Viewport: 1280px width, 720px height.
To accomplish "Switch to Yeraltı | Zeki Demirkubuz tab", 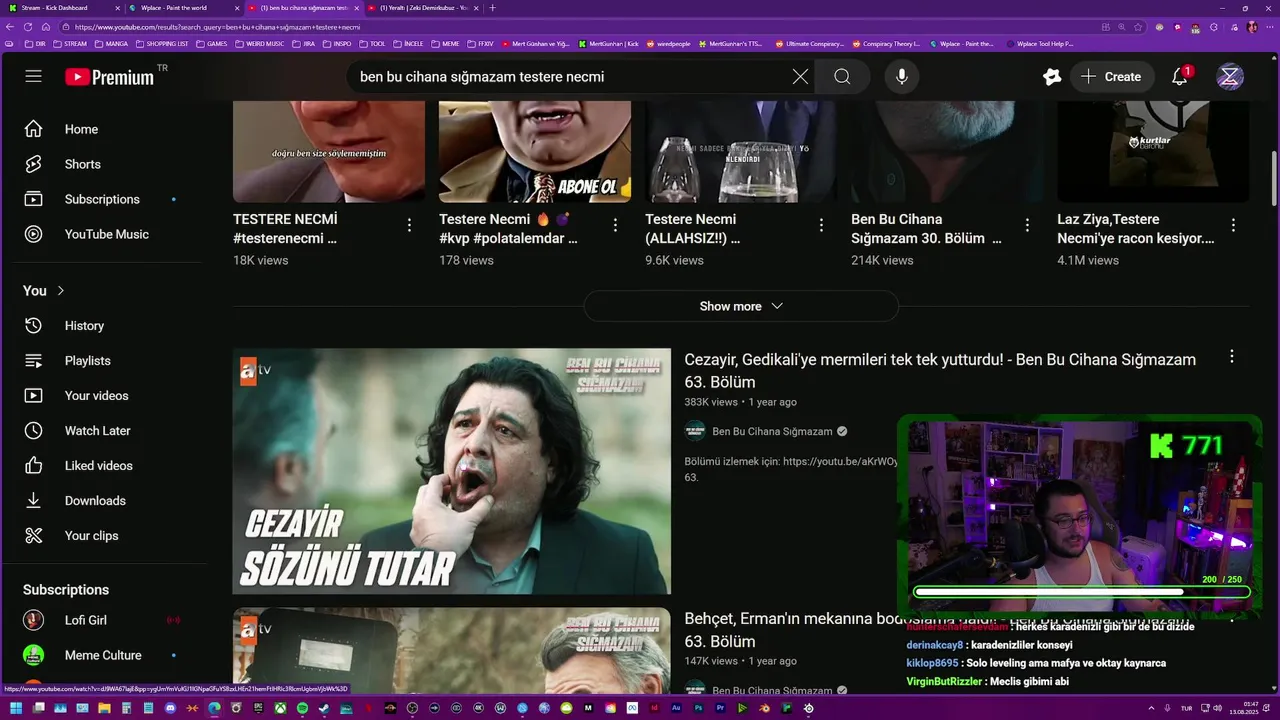I will pos(422,7).
